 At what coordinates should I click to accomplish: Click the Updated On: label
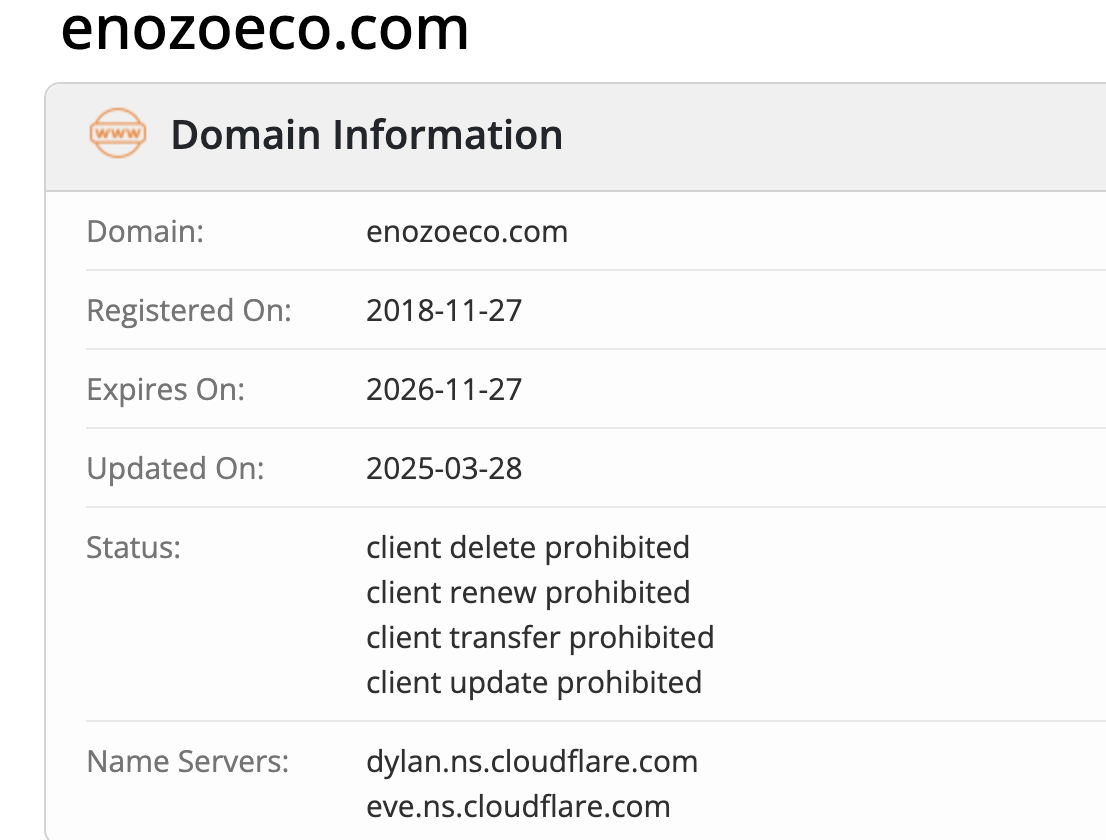pos(176,468)
